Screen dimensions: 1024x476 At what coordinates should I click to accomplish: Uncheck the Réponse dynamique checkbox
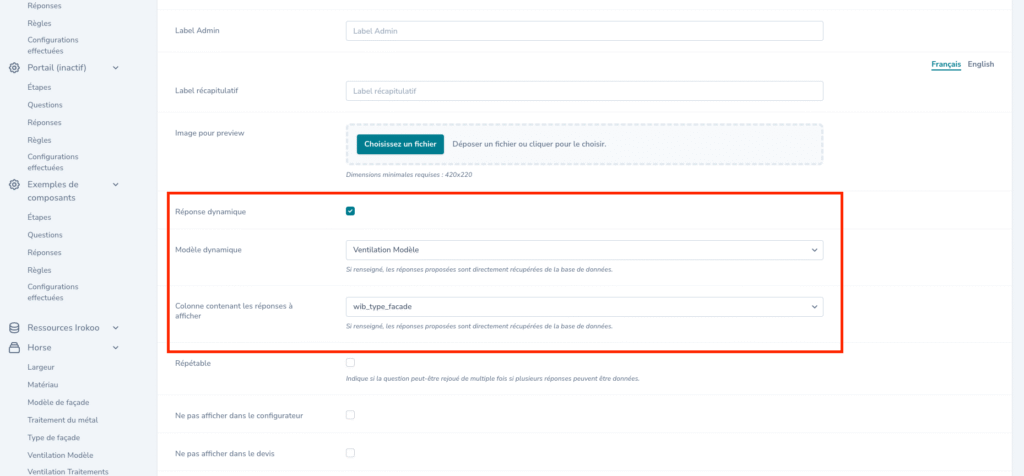(350, 211)
